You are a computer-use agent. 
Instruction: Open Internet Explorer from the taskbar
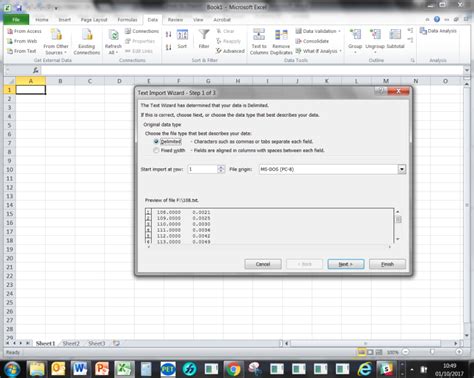tap(365, 369)
